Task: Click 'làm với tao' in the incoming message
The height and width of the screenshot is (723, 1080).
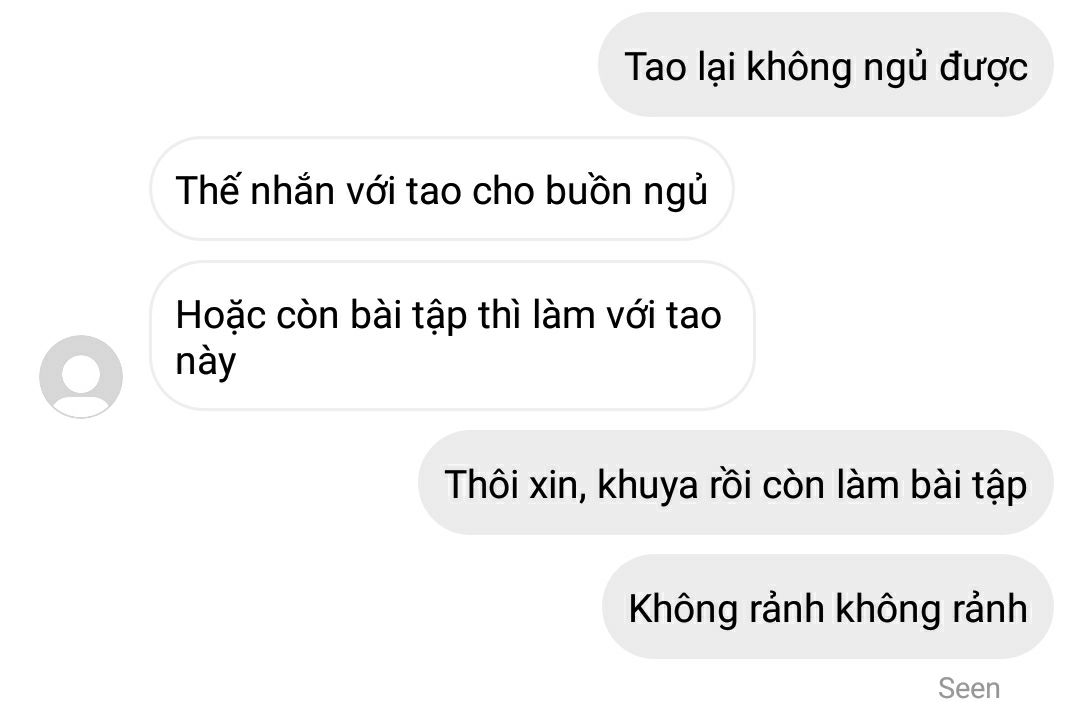Action: click(x=627, y=315)
